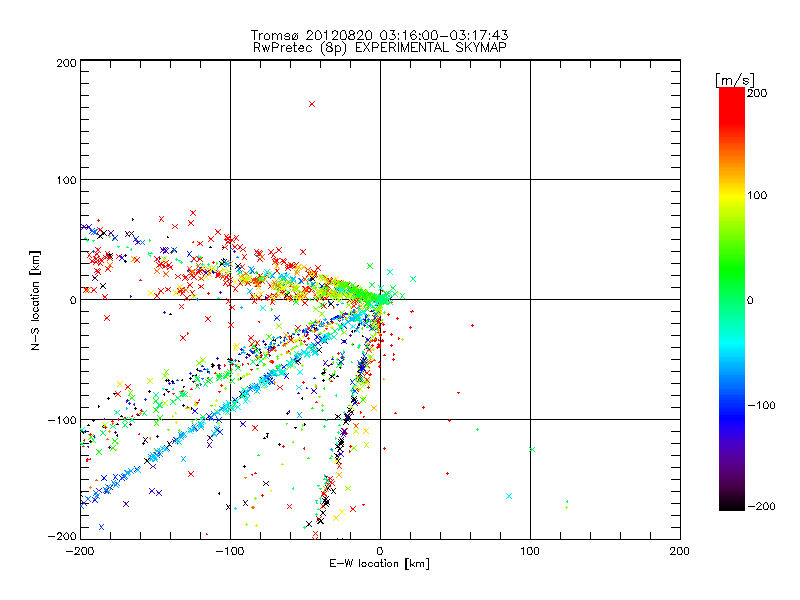Click the red region of the colorbar

(x=732, y=107)
